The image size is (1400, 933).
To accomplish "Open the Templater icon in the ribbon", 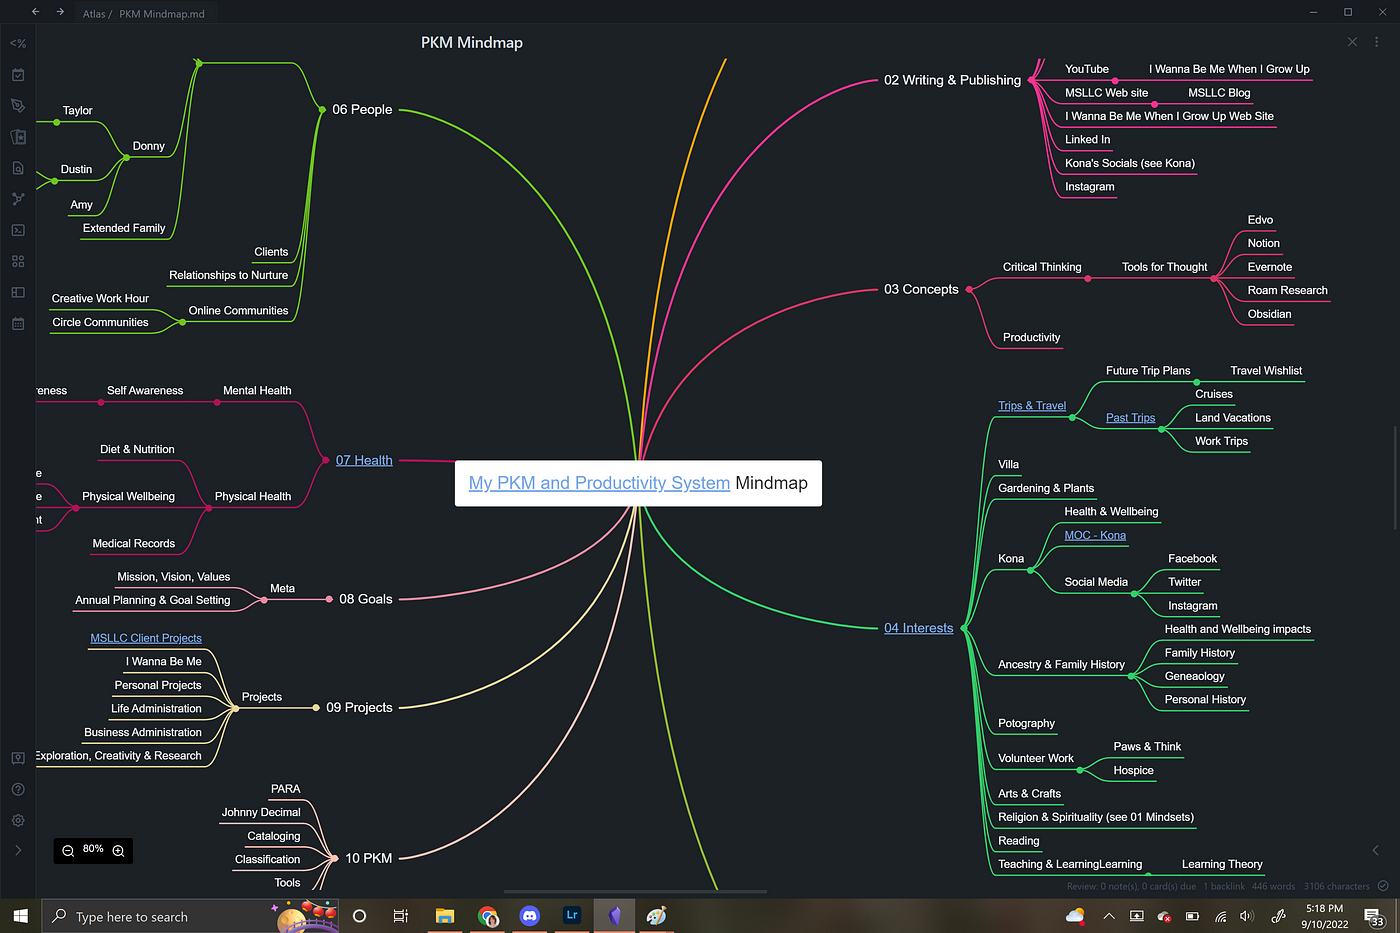I will tap(18, 43).
